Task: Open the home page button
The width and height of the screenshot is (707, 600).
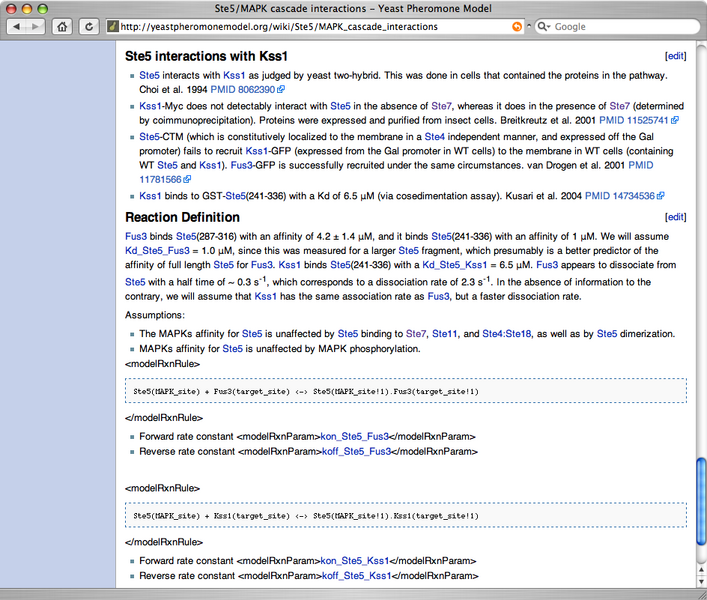Action: point(62,27)
